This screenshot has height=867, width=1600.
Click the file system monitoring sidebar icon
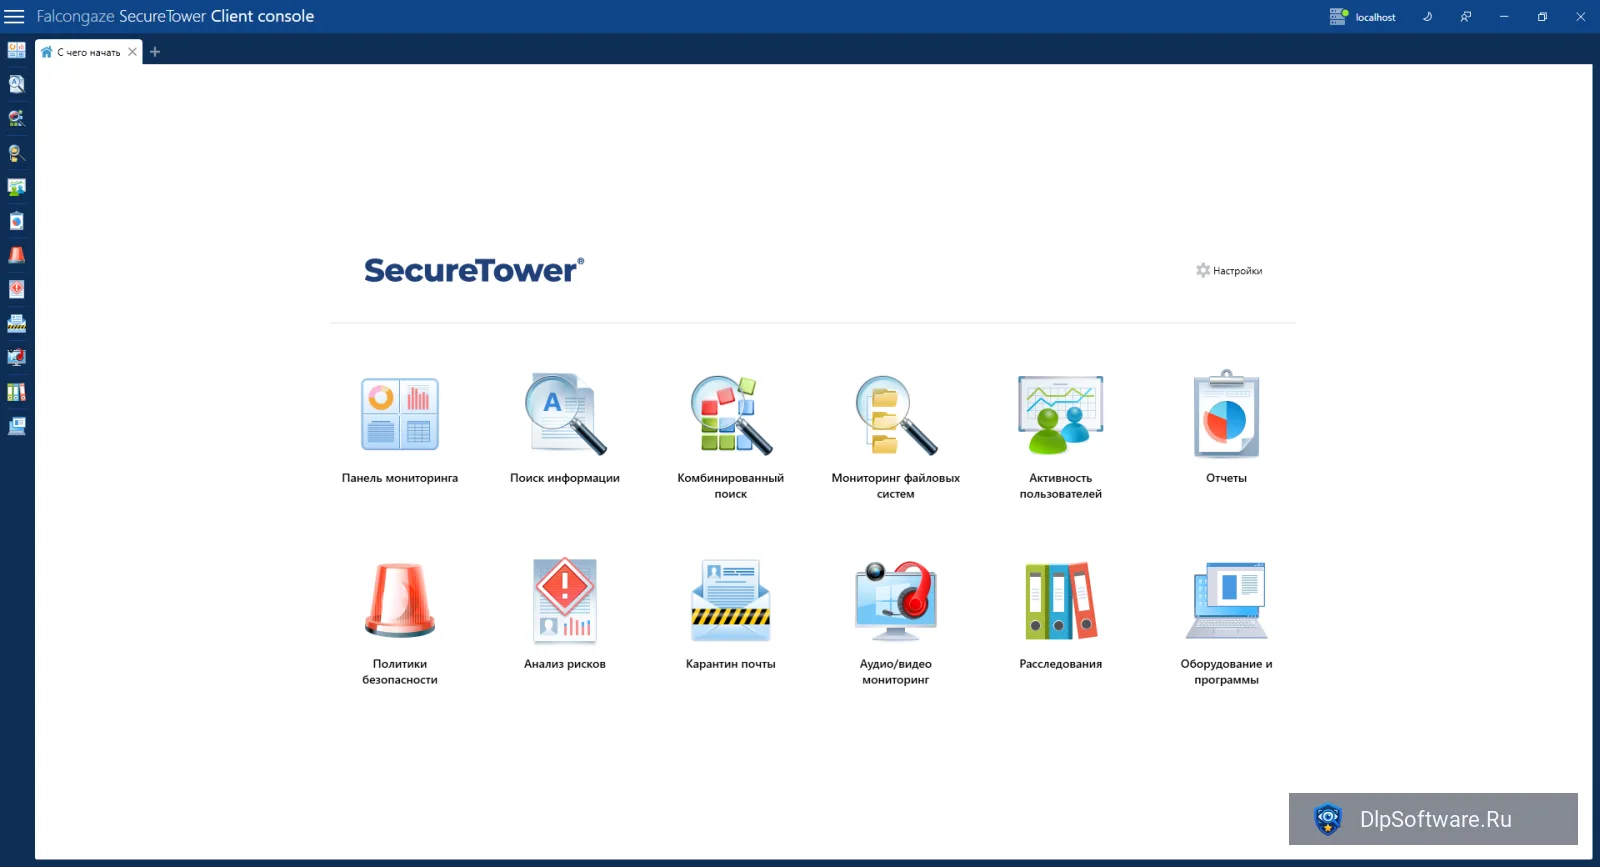(x=17, y=153)
